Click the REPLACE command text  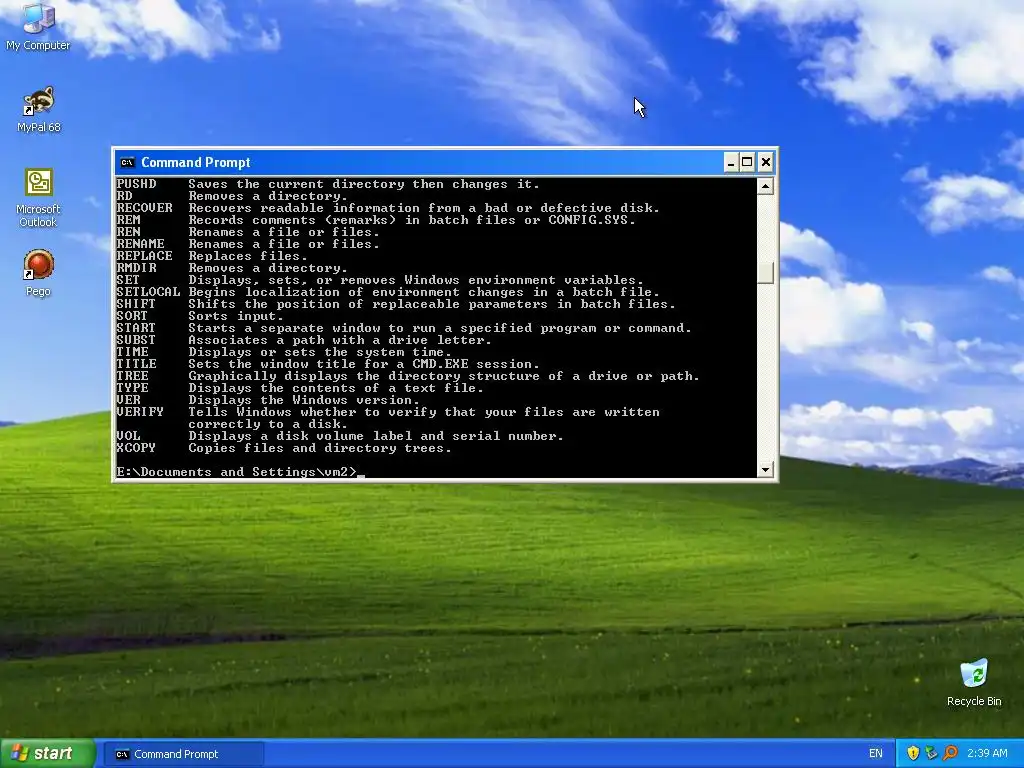[144, 256]
